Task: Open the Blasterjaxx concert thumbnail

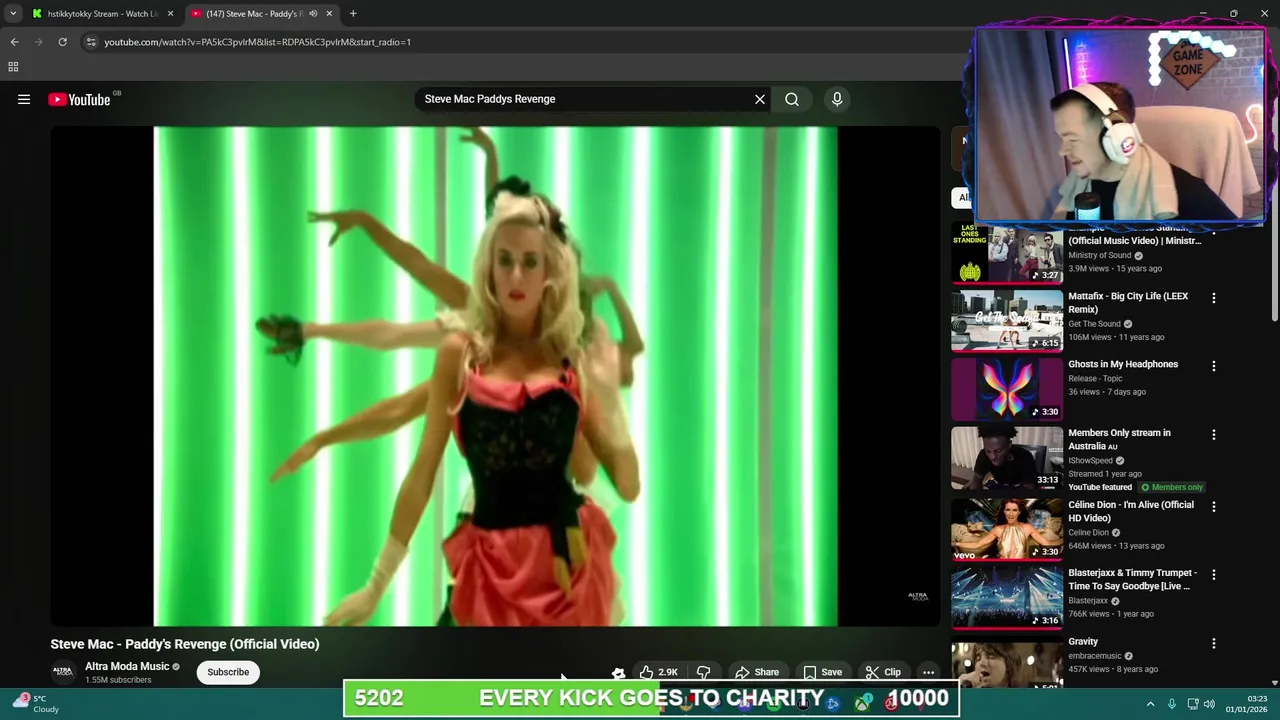Action: point(1007,598)
